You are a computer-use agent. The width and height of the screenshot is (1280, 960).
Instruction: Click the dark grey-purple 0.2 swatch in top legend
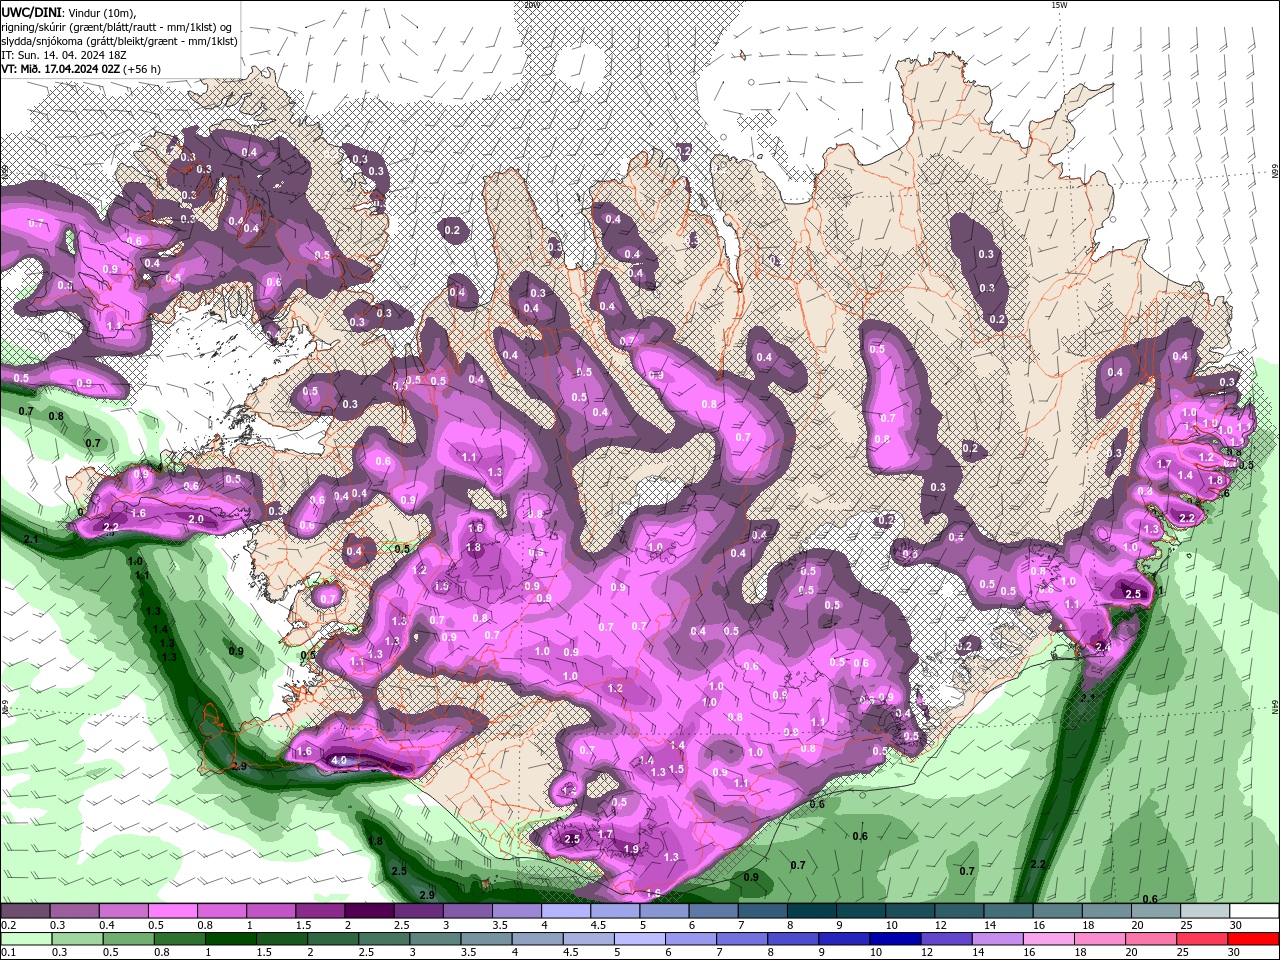click(25, 911)
